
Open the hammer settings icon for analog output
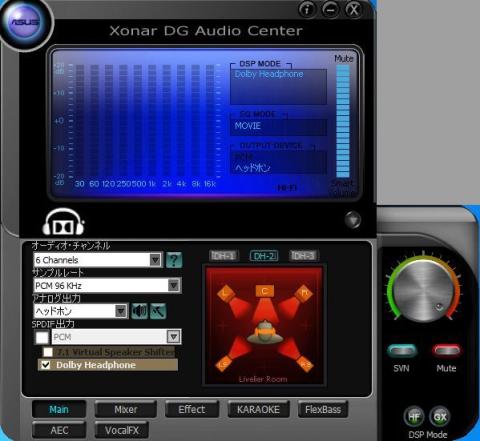tap(158, 311)
